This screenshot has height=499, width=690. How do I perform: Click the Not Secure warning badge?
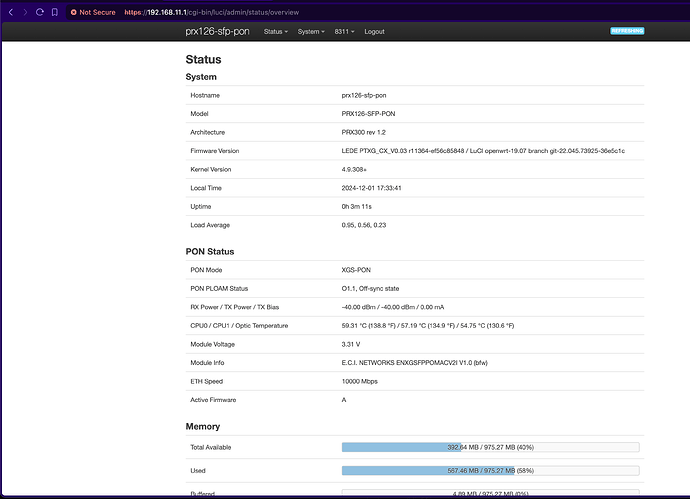tap(93, 12)
